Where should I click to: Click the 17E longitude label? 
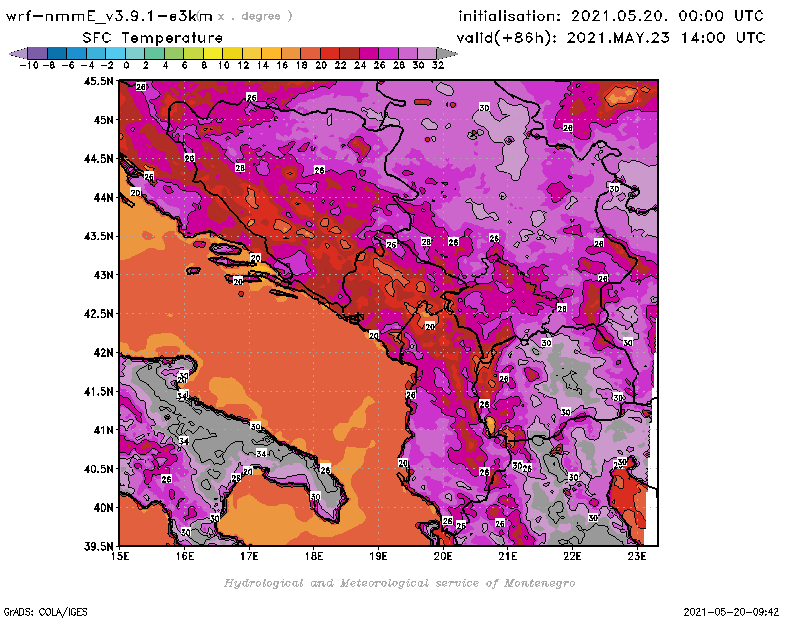(249, 556)
